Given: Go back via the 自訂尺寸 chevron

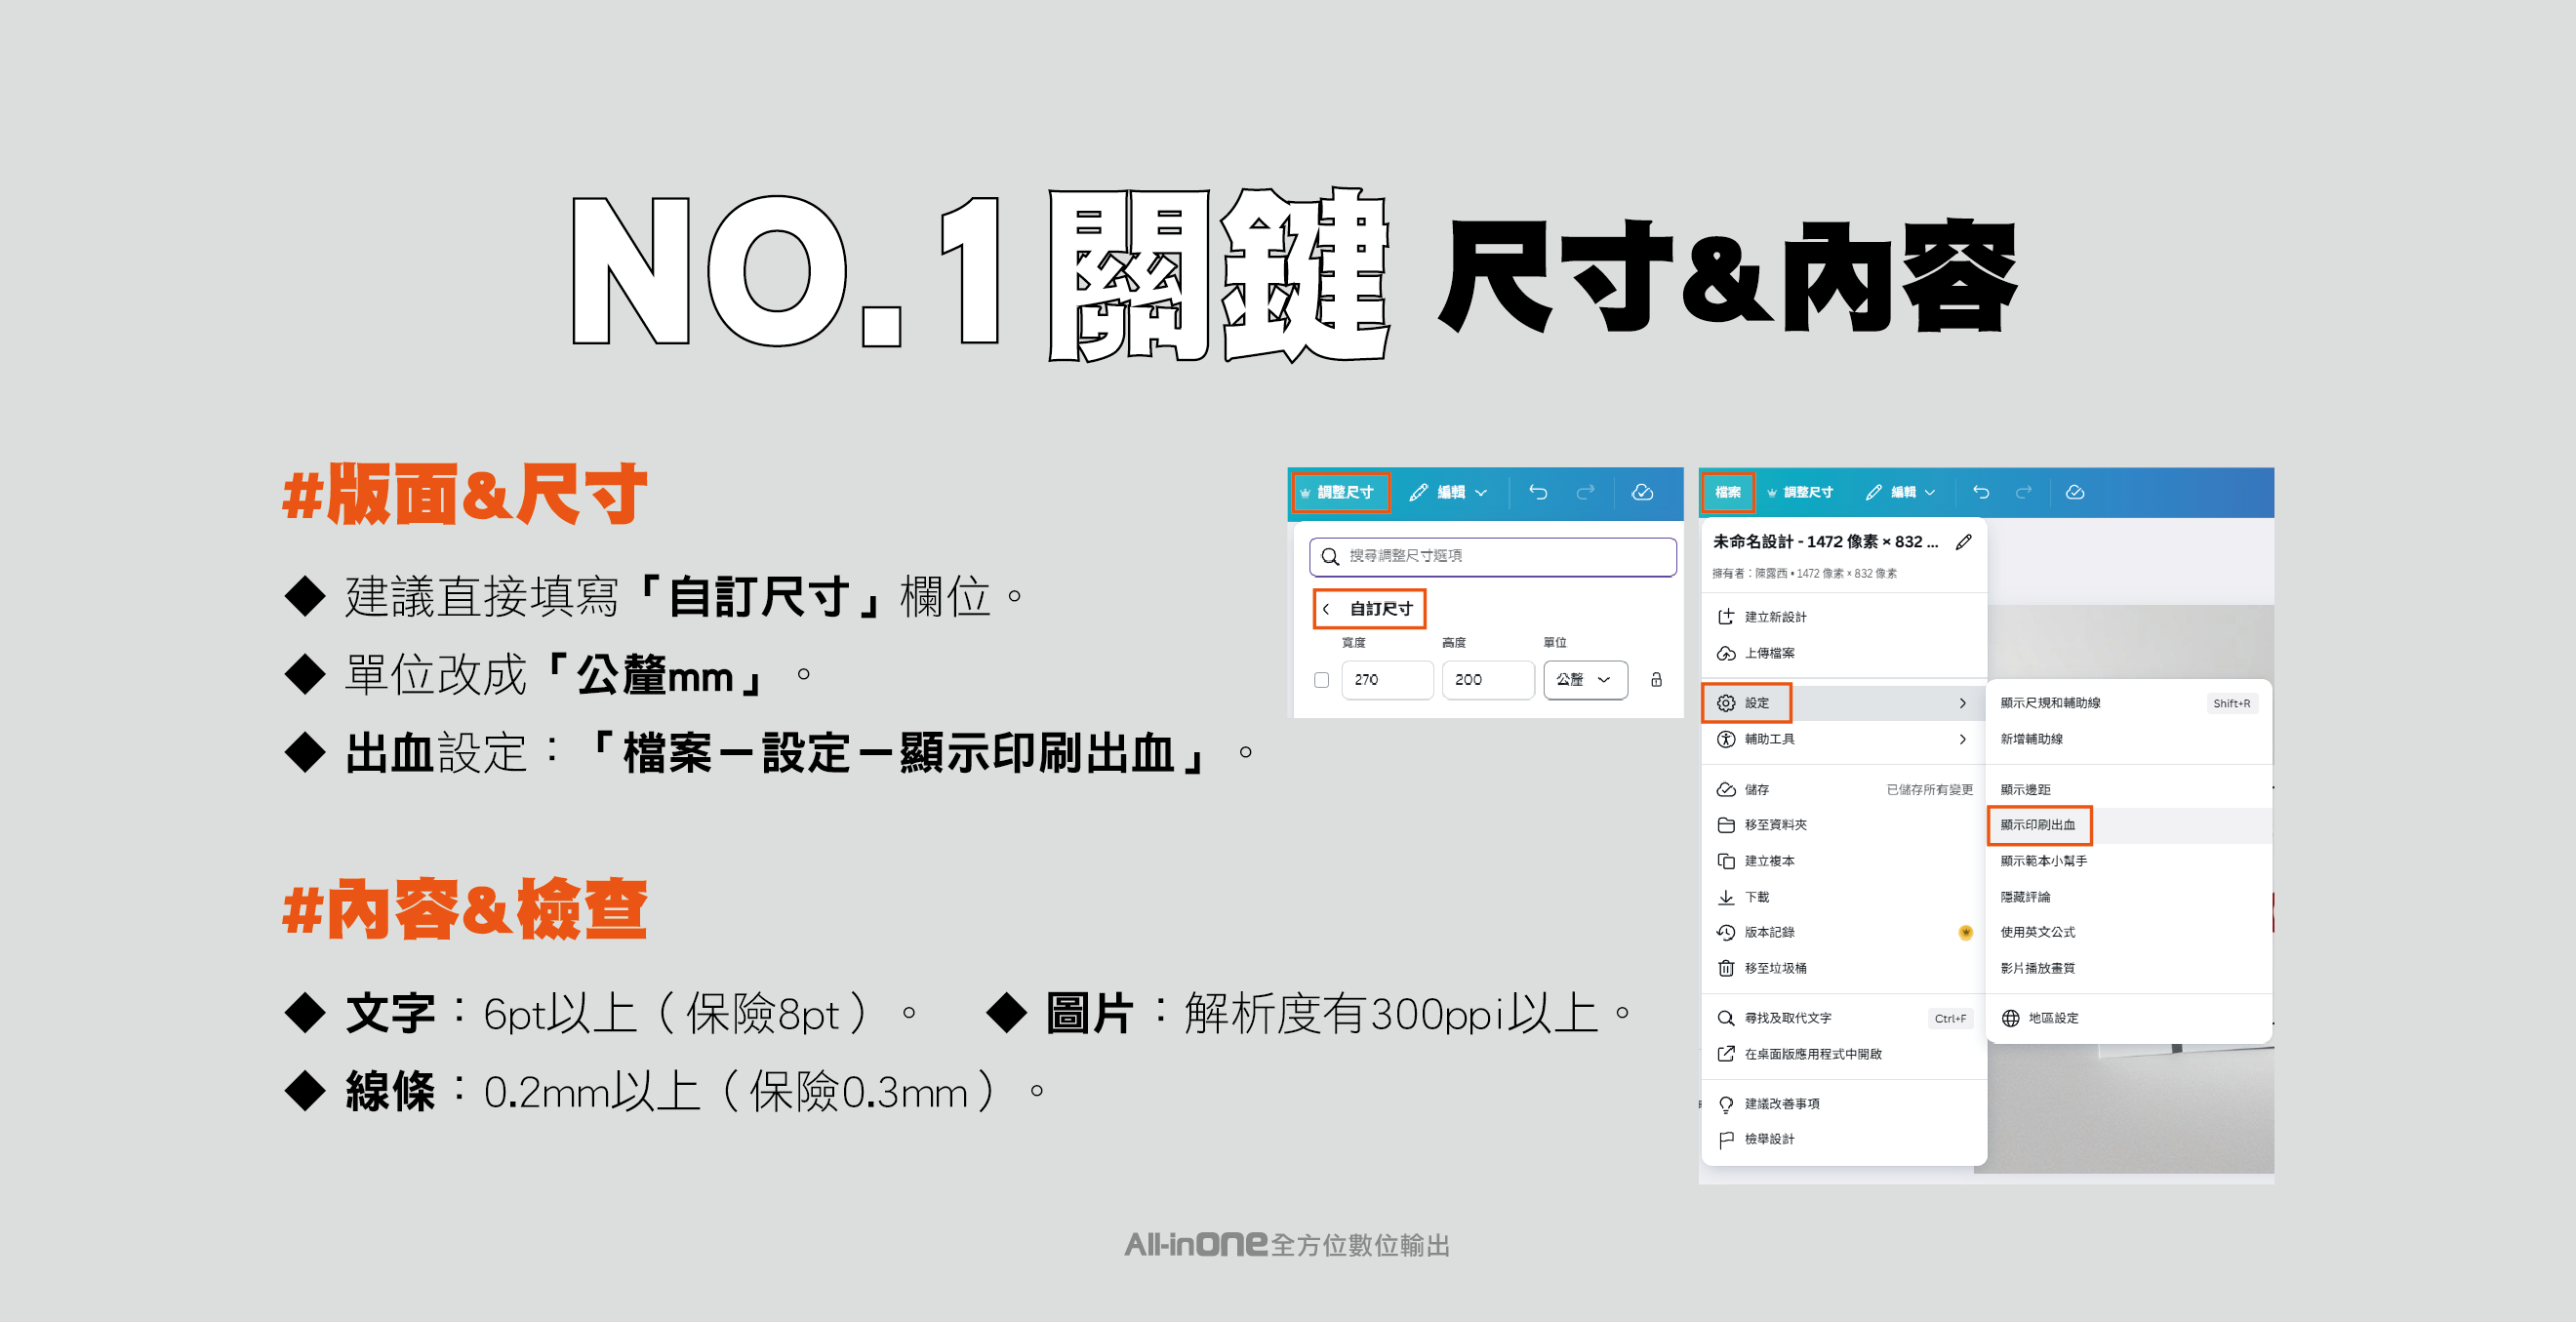Looking at the screenshot, I should point(1326,609).
